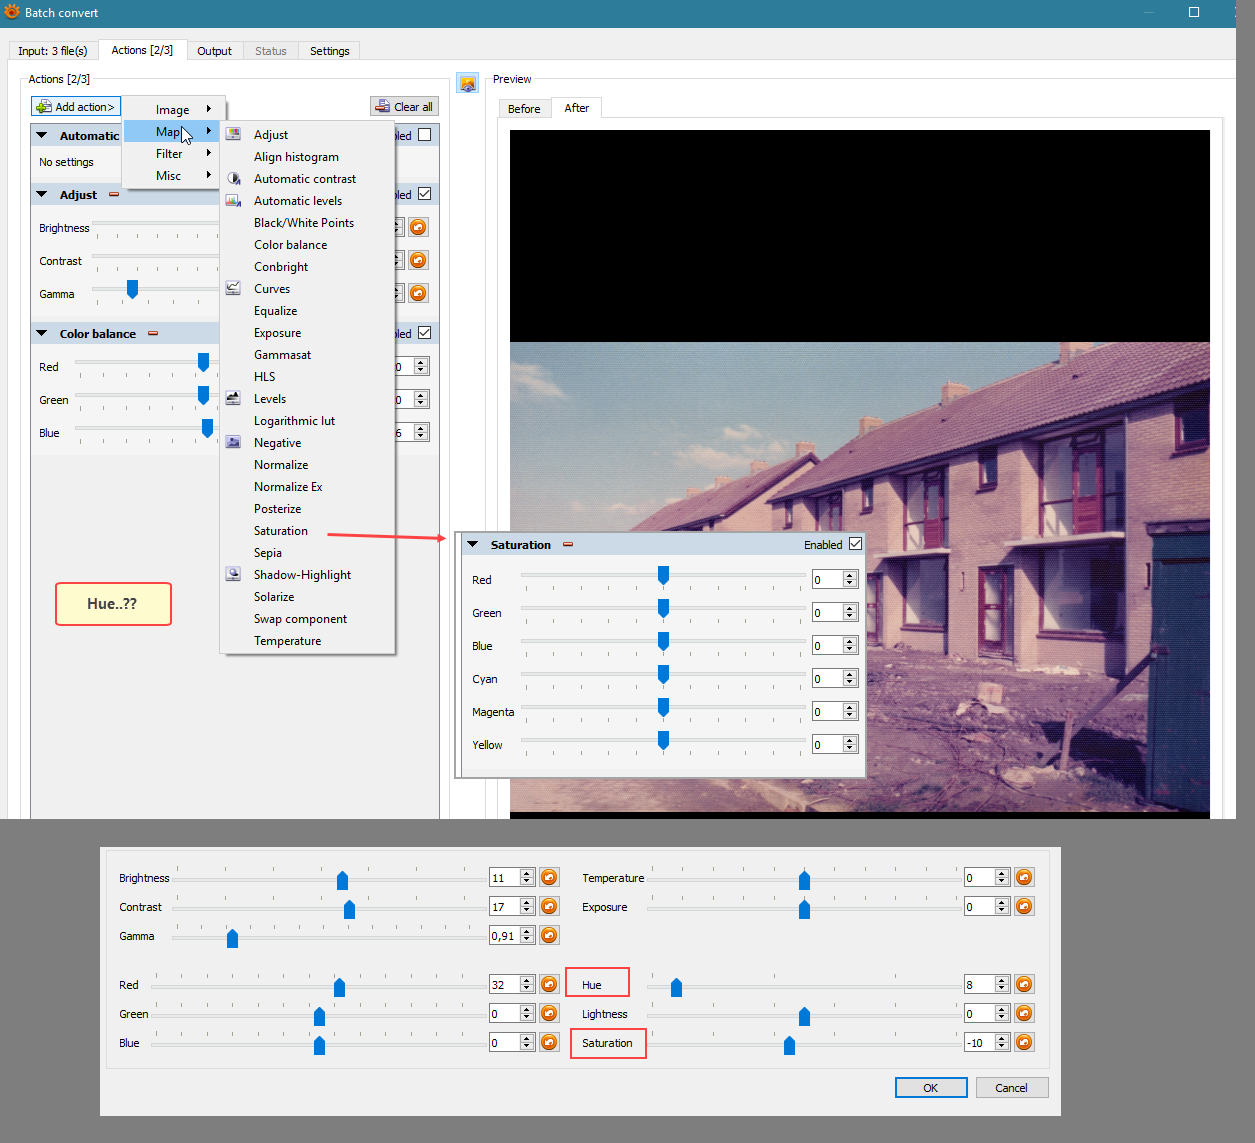Reset the Hue slider with its orange icon
This screenshot has height=1143, width=1255.
pyautogui.click(x=1024, y=984)
